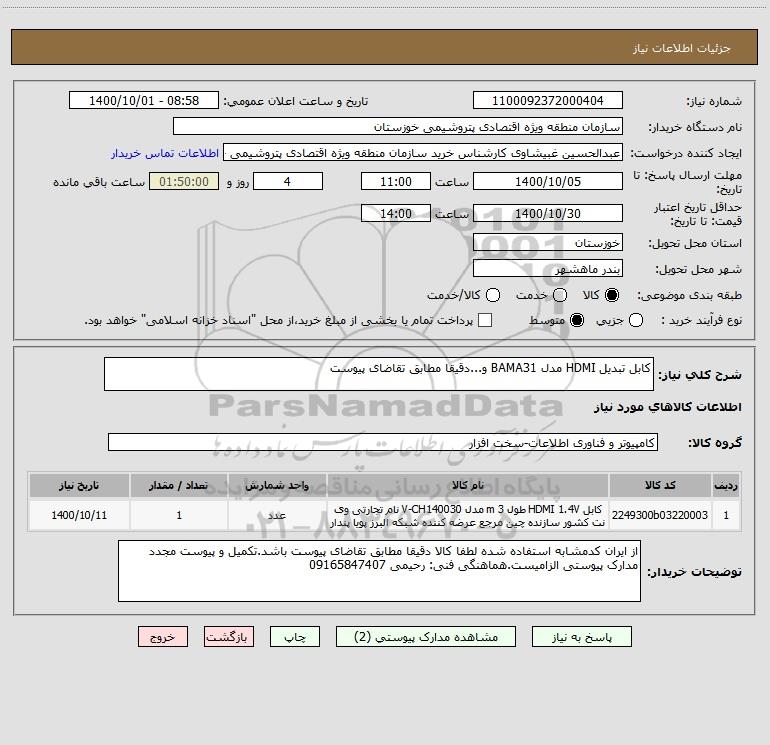Click the شرح کلی نیاز label
This screenshot has height=745, width=770.
700,375
